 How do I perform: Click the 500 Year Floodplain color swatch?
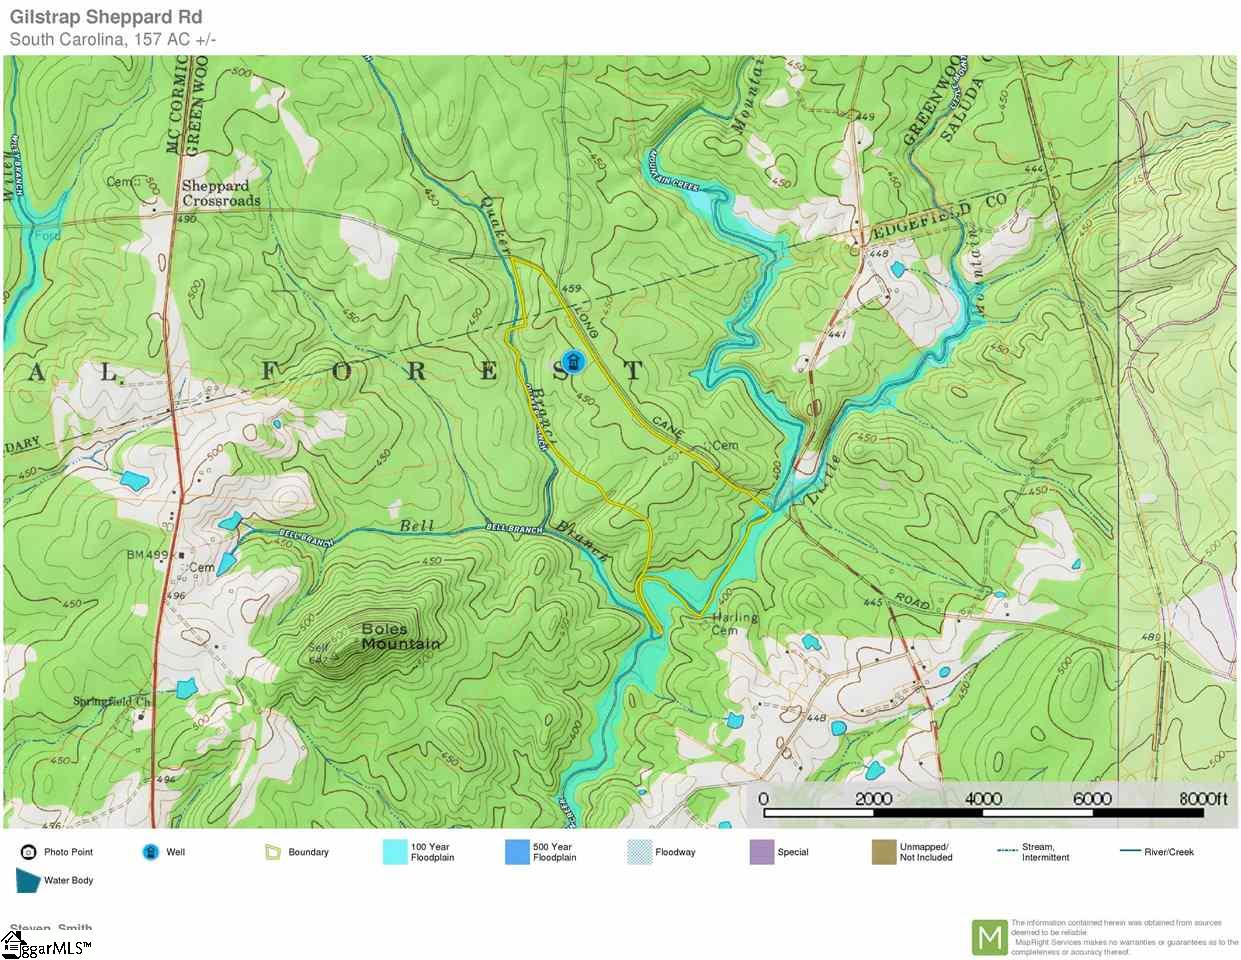pos(517,852)
